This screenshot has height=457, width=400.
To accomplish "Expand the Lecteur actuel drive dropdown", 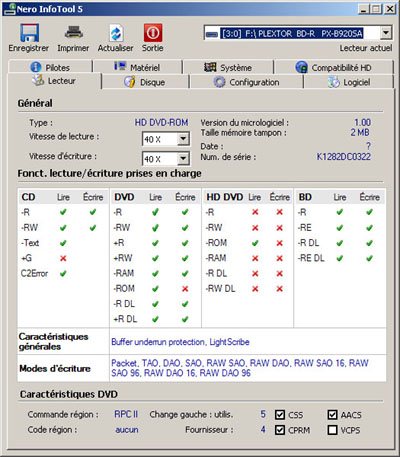I will pyautogui.click(x=385, y=33).
